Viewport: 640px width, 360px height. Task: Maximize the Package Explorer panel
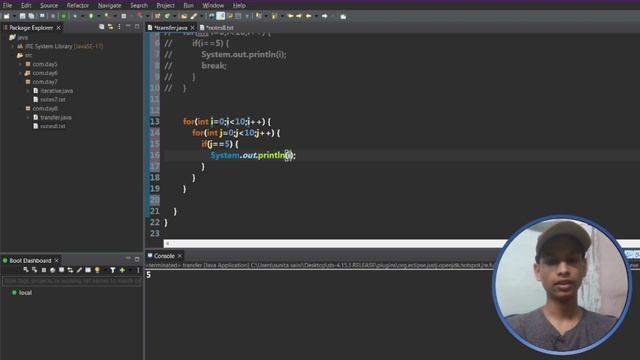(x=137, y=27)
